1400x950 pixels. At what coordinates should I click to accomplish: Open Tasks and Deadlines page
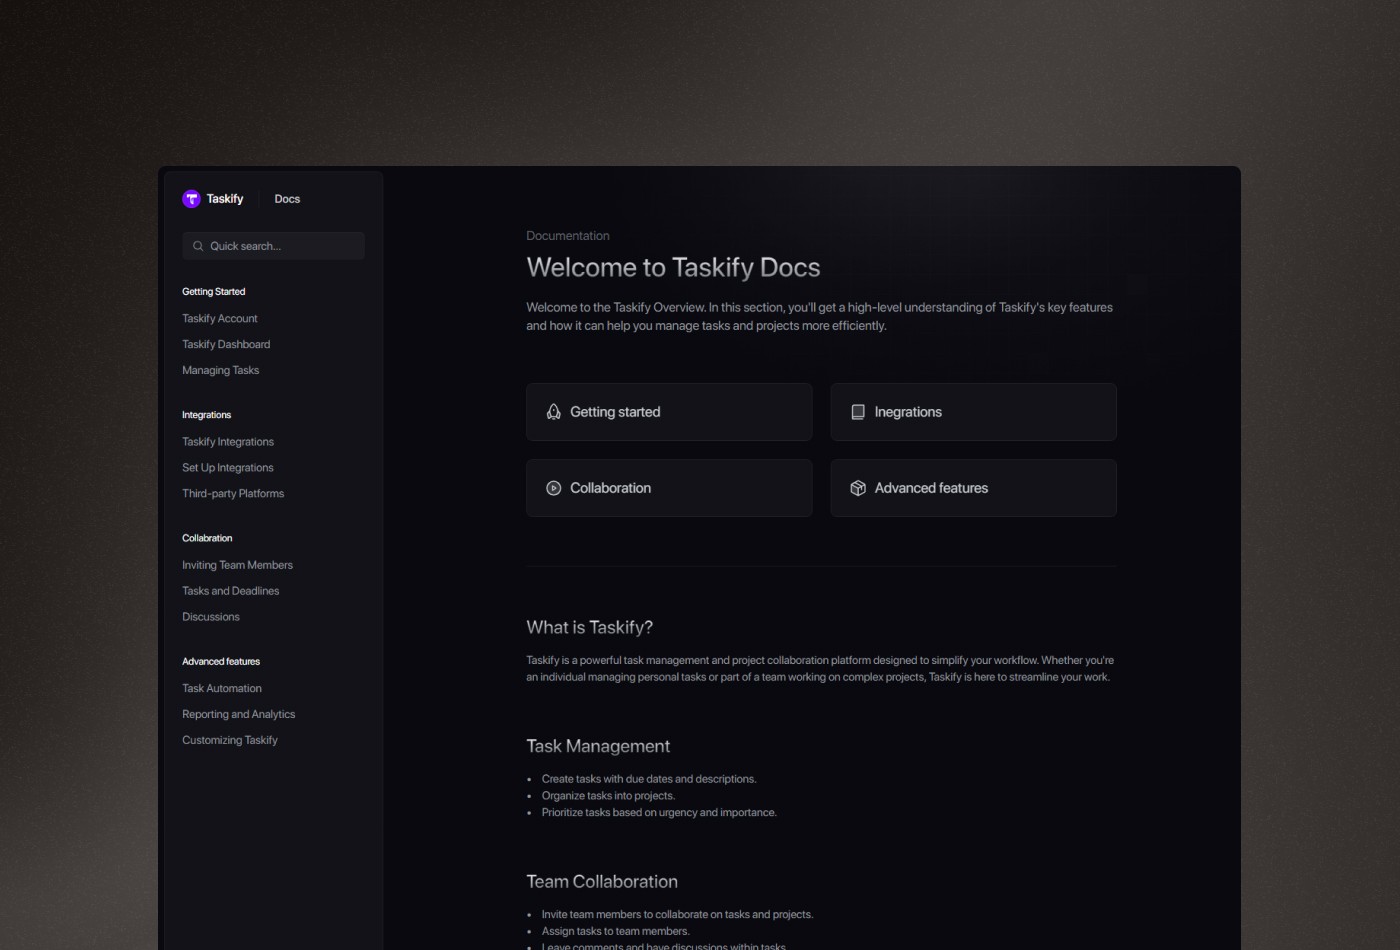(x=230, y=591)
